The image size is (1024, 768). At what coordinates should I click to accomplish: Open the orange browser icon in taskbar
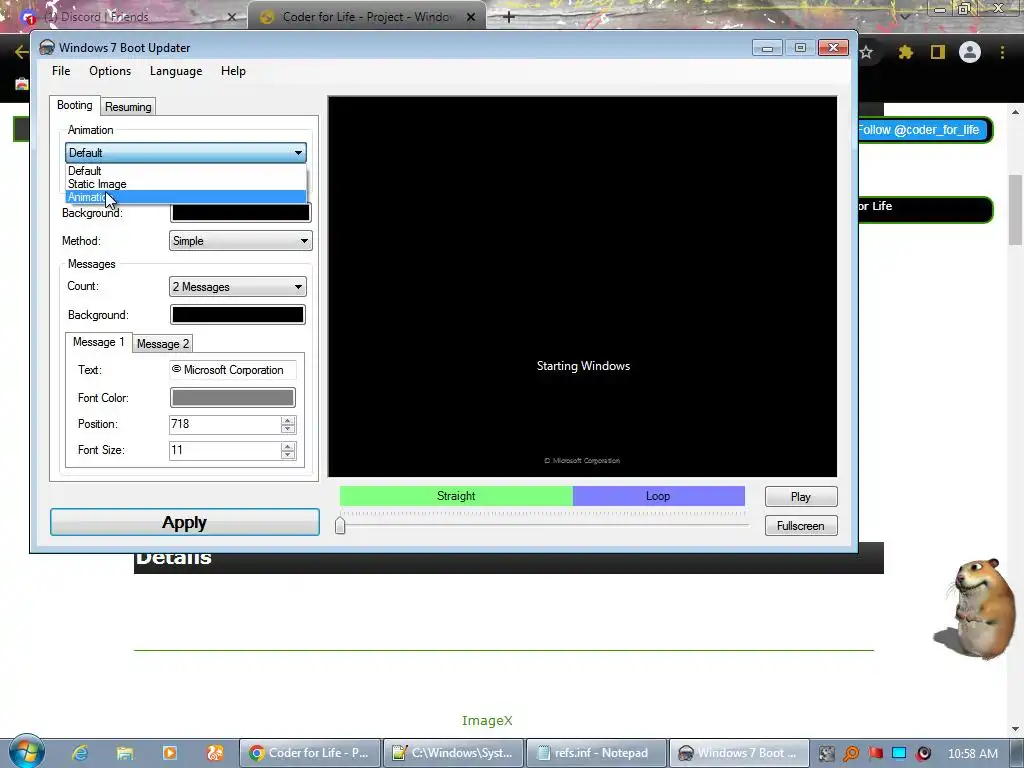click(215, 753)
